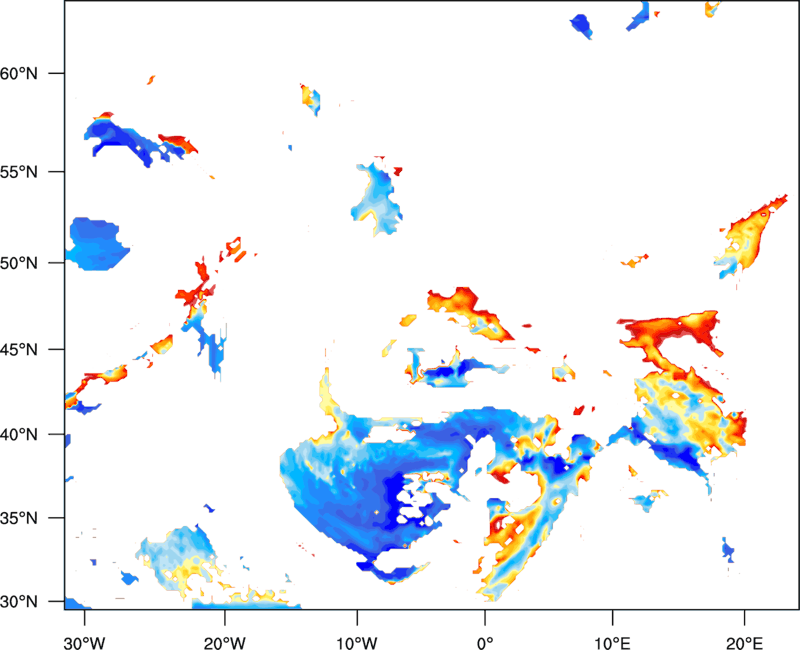Viewport: 800px width, 650px height.
Task: Click the 50°N latitude label
Action: pos(19,263)
